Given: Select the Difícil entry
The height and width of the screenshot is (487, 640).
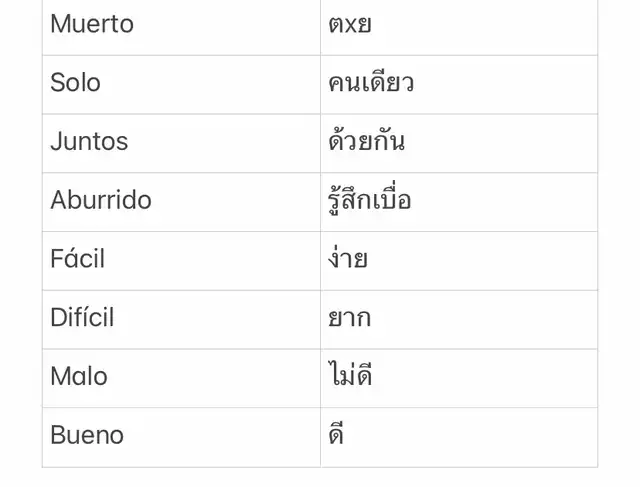Looking at the screenshot, I should point(82,318).
